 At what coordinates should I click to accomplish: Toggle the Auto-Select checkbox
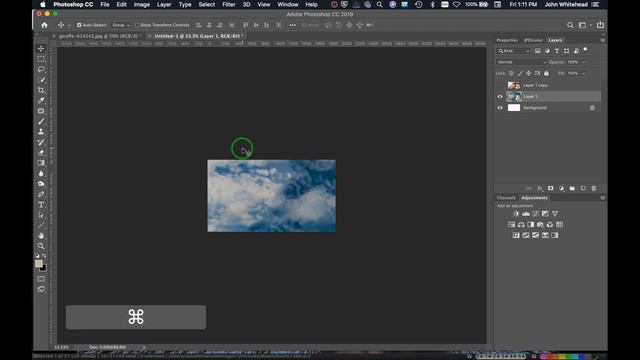click(79, 25)
